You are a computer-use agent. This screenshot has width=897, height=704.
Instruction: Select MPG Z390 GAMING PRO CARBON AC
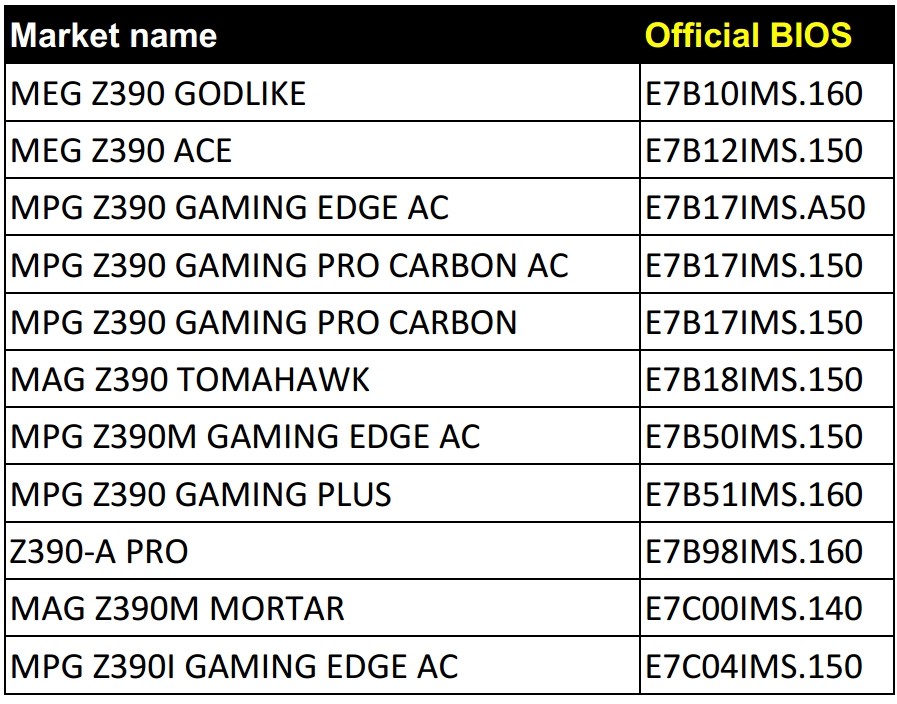point(289,265)
